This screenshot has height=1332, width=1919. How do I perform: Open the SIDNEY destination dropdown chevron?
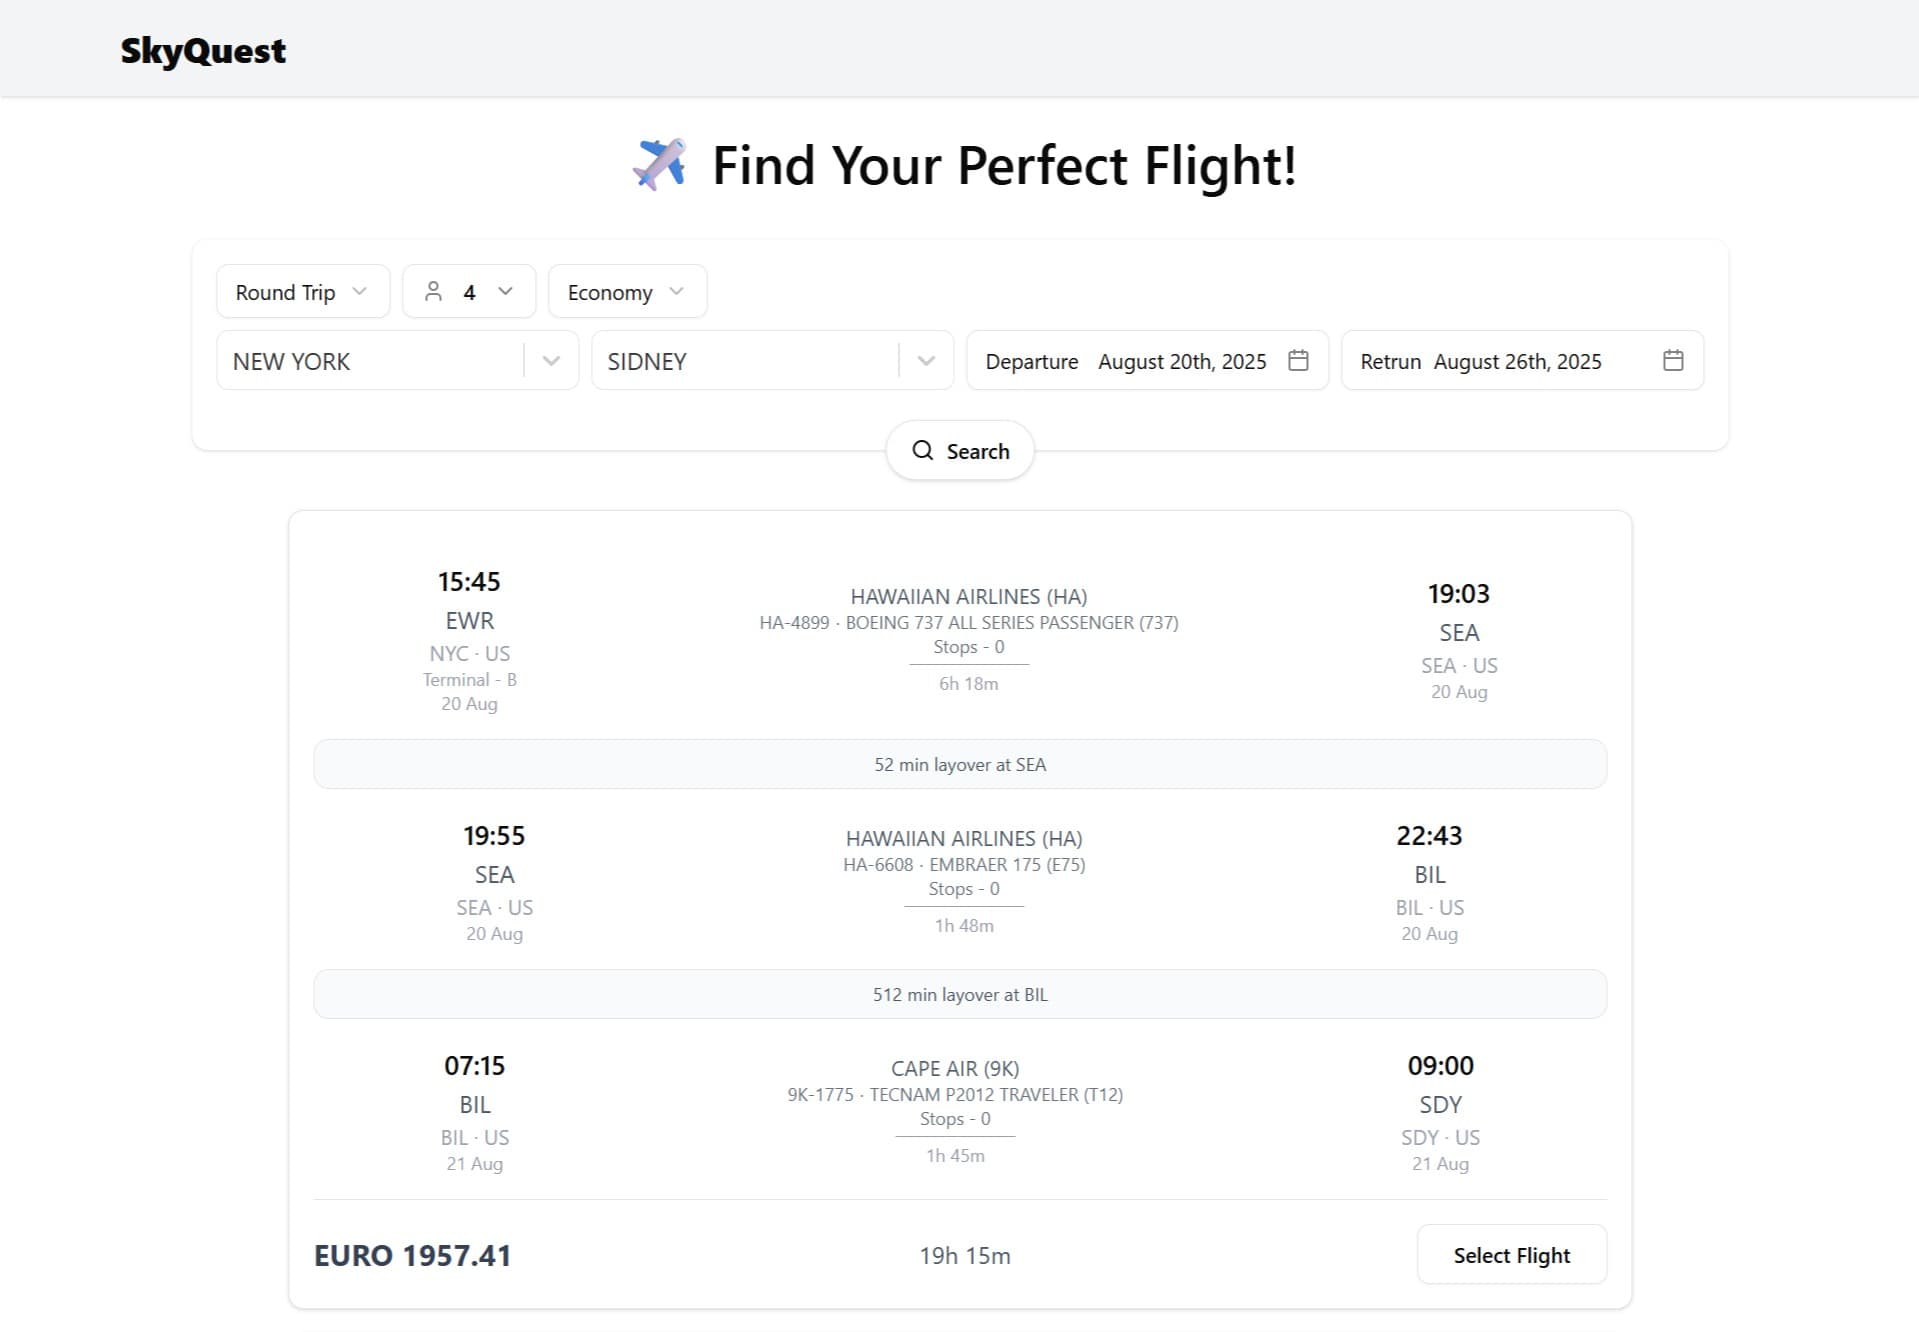pos(926,361)
